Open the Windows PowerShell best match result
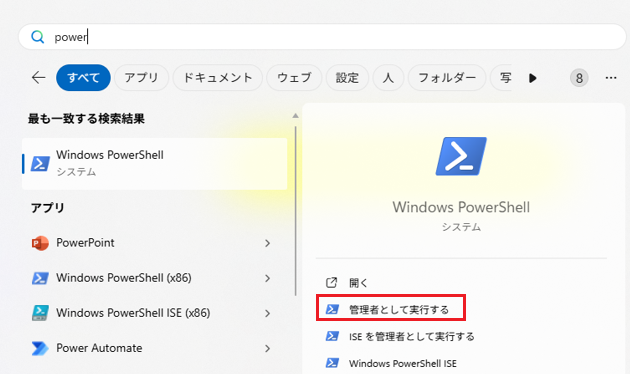The image size is (630, 374). (x=155, y=163)
